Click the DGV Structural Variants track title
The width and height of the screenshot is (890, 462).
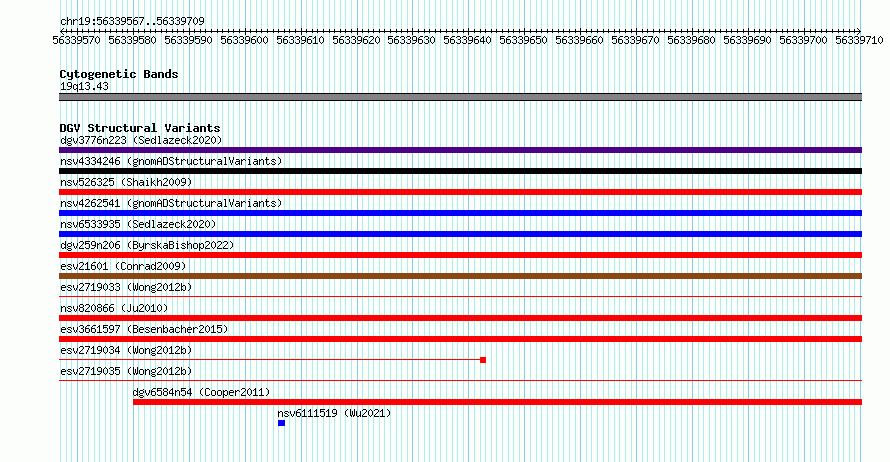tap(140, 128)
